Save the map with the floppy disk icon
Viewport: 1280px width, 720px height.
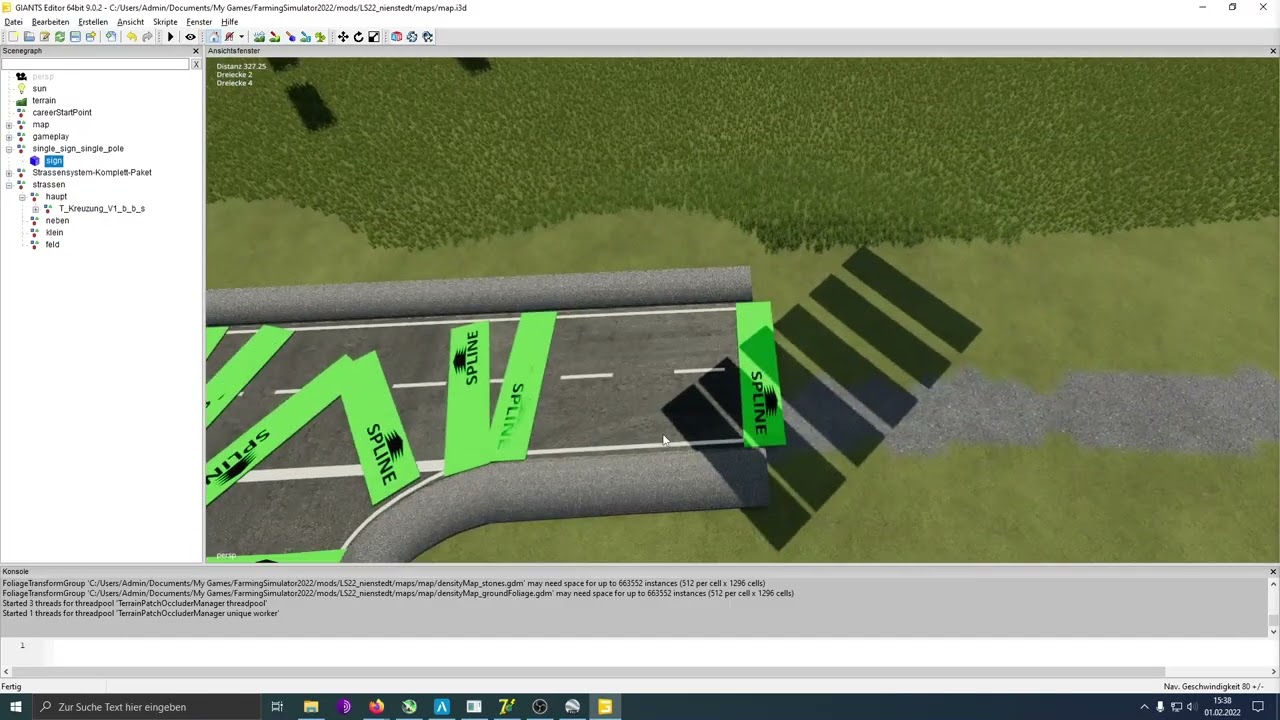click(x=75, y=37)
